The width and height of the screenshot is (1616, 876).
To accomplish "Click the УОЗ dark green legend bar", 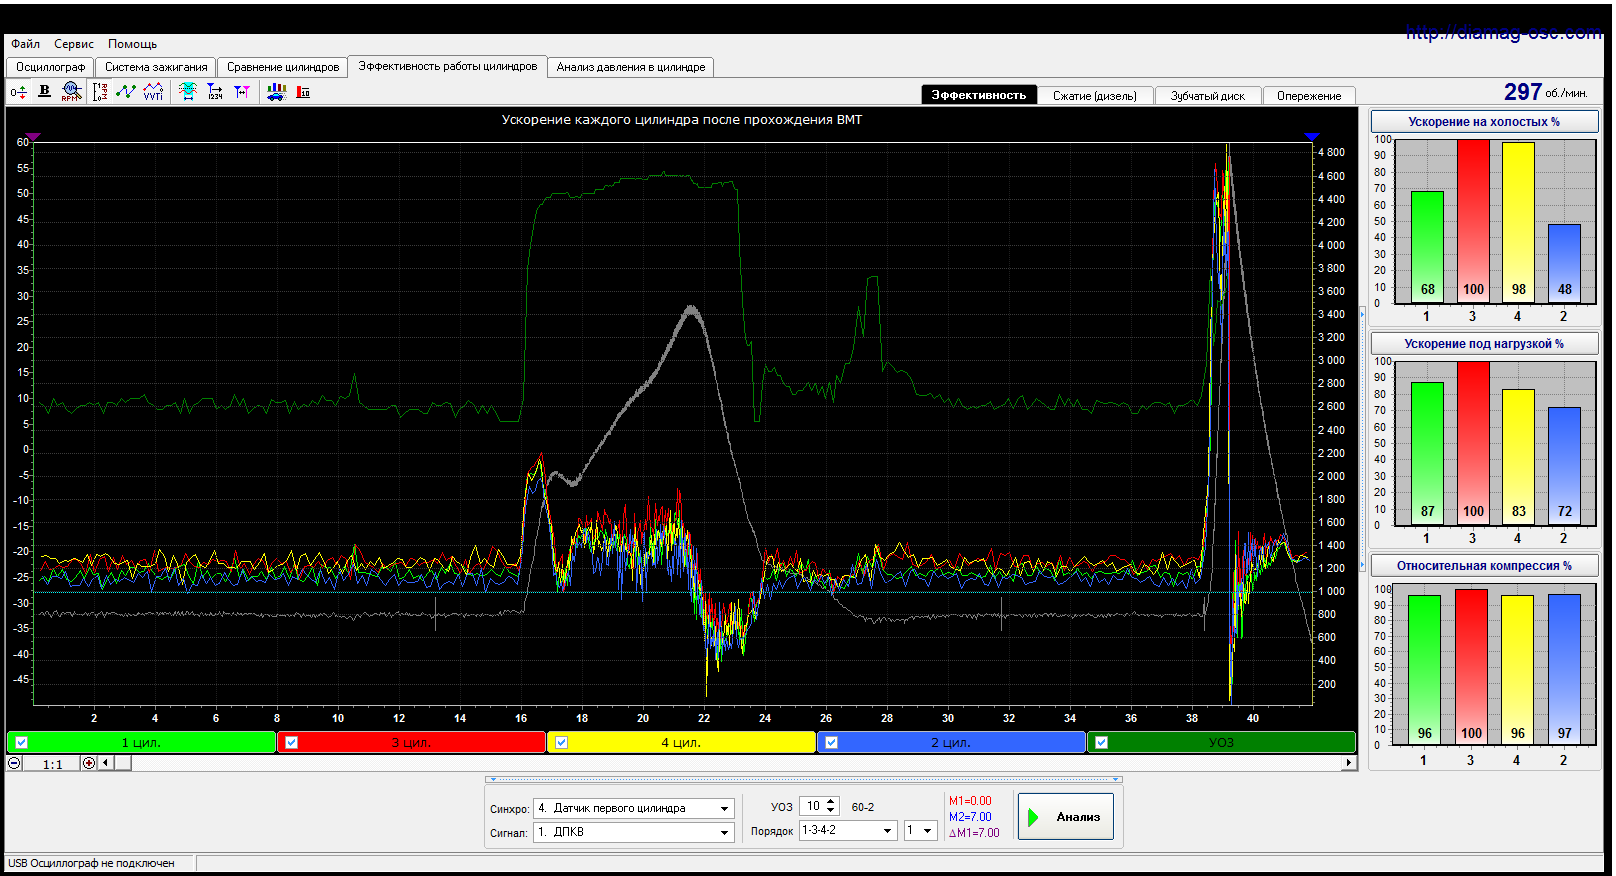I will coord(1221,742).
